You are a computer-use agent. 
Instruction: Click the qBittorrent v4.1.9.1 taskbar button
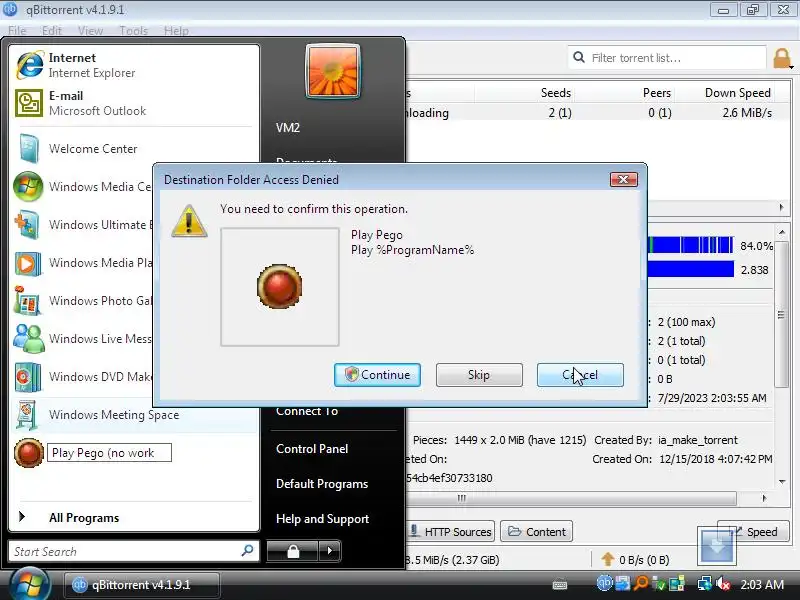141,585
